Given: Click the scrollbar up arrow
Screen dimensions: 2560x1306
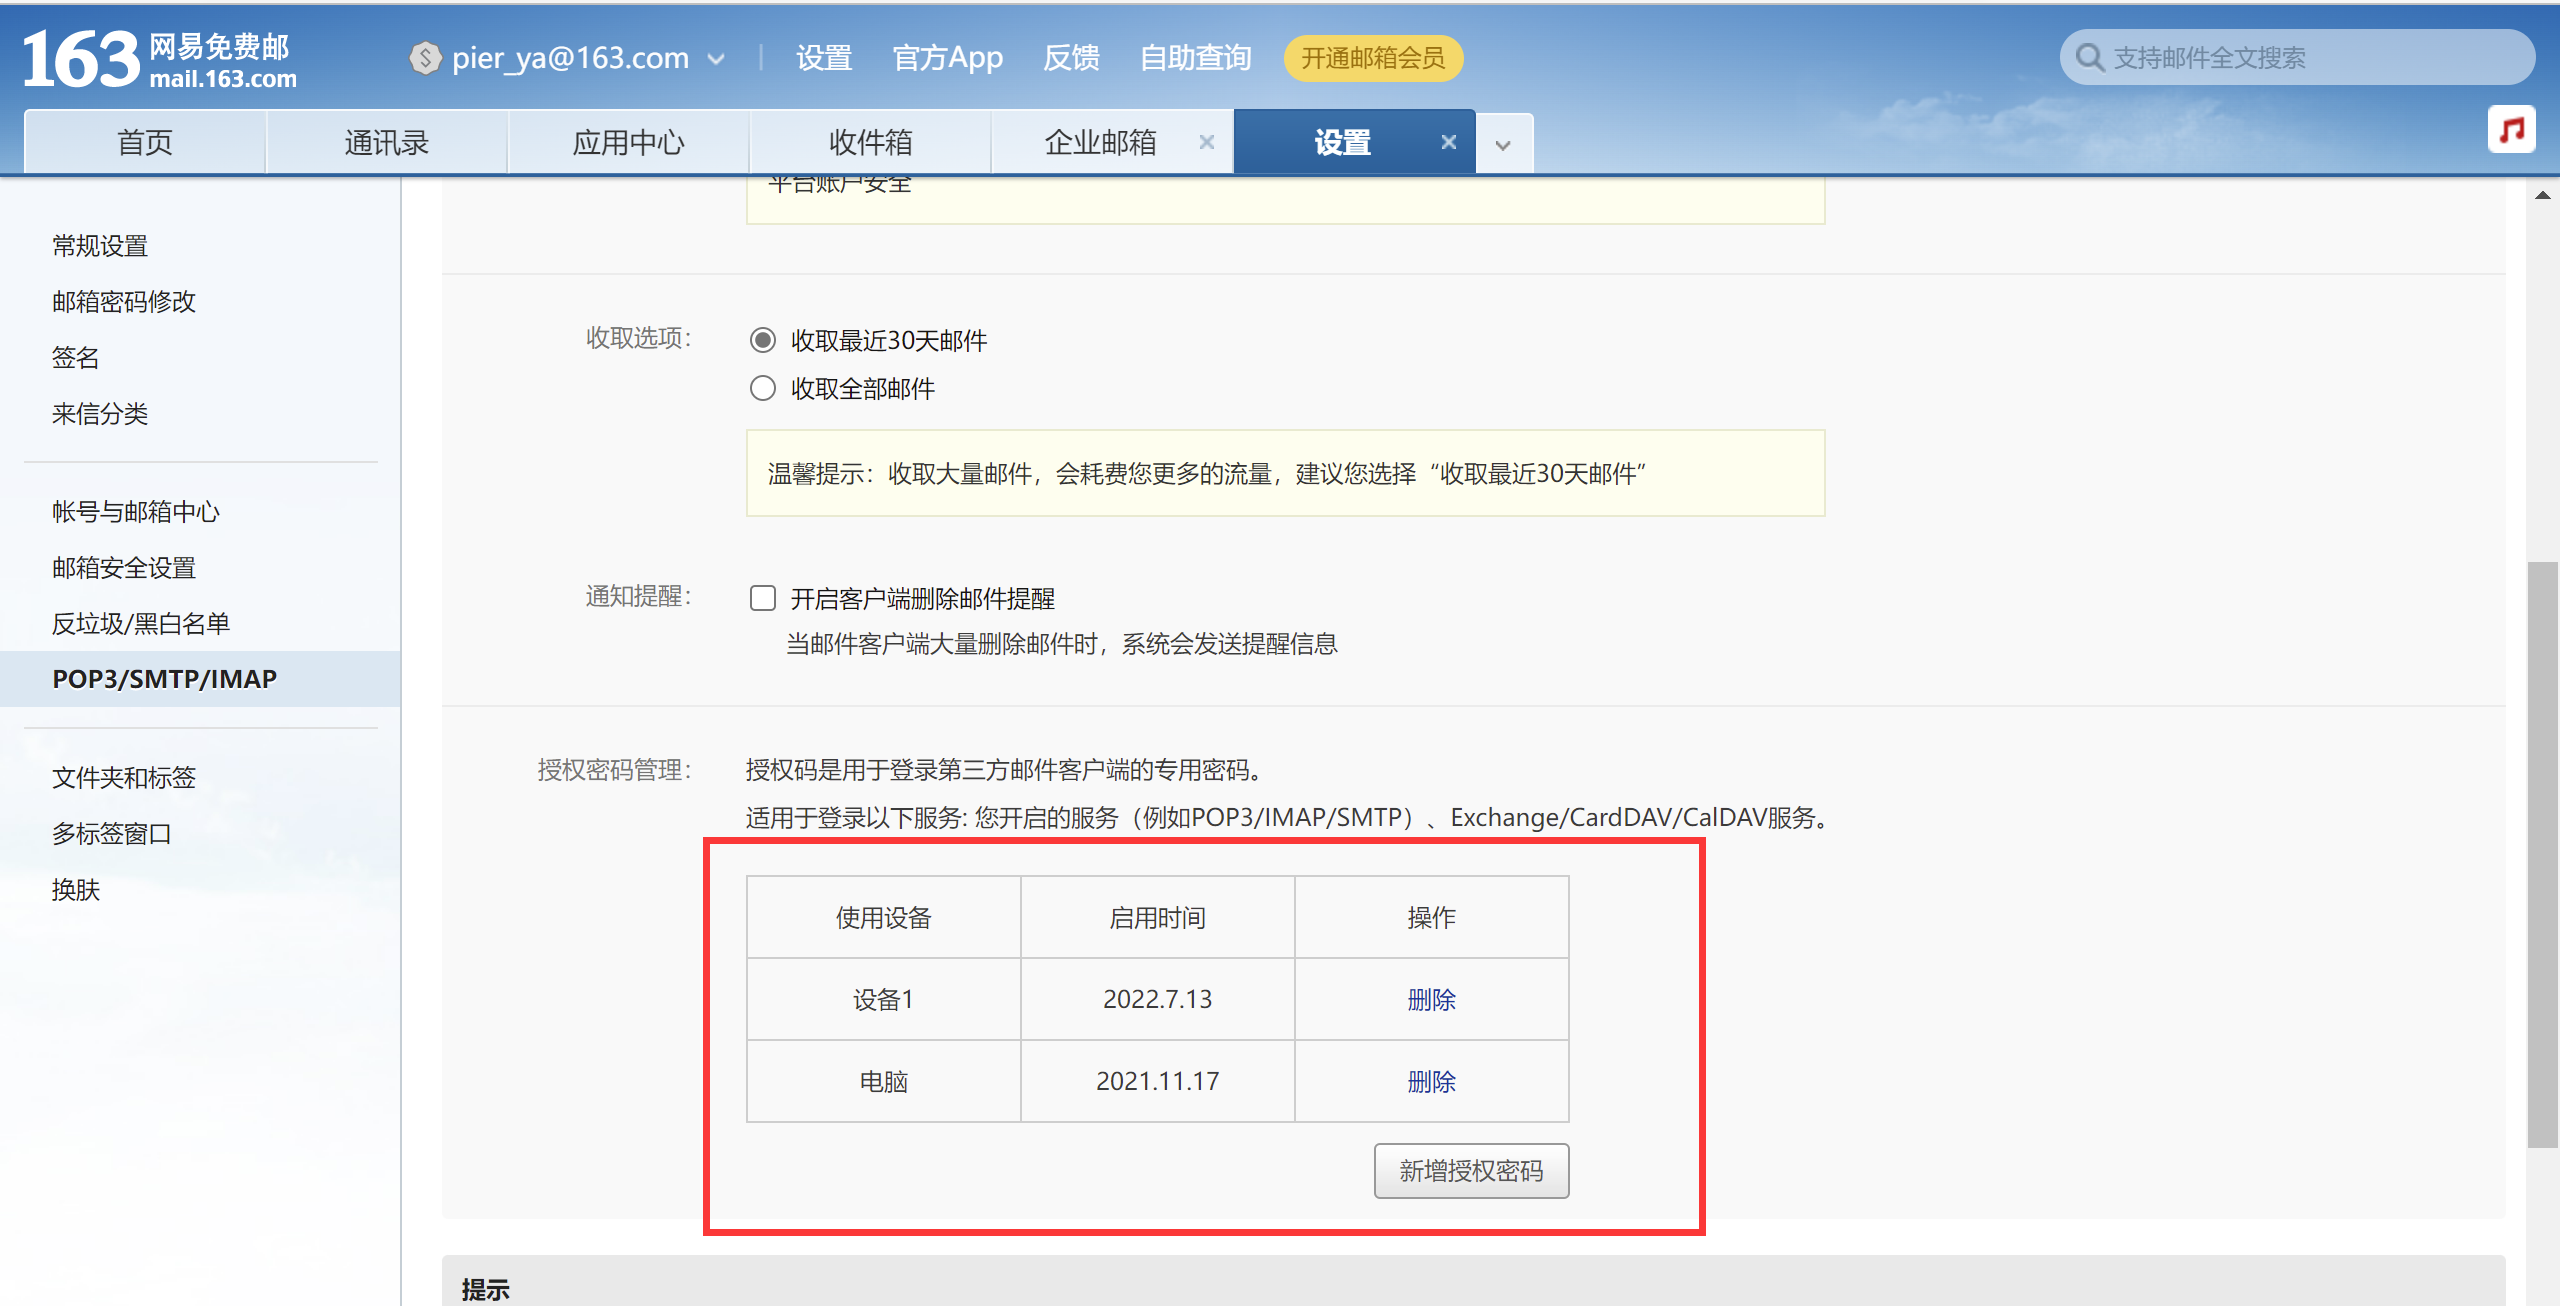Looking at the screenshot, I should [2541, 194].
